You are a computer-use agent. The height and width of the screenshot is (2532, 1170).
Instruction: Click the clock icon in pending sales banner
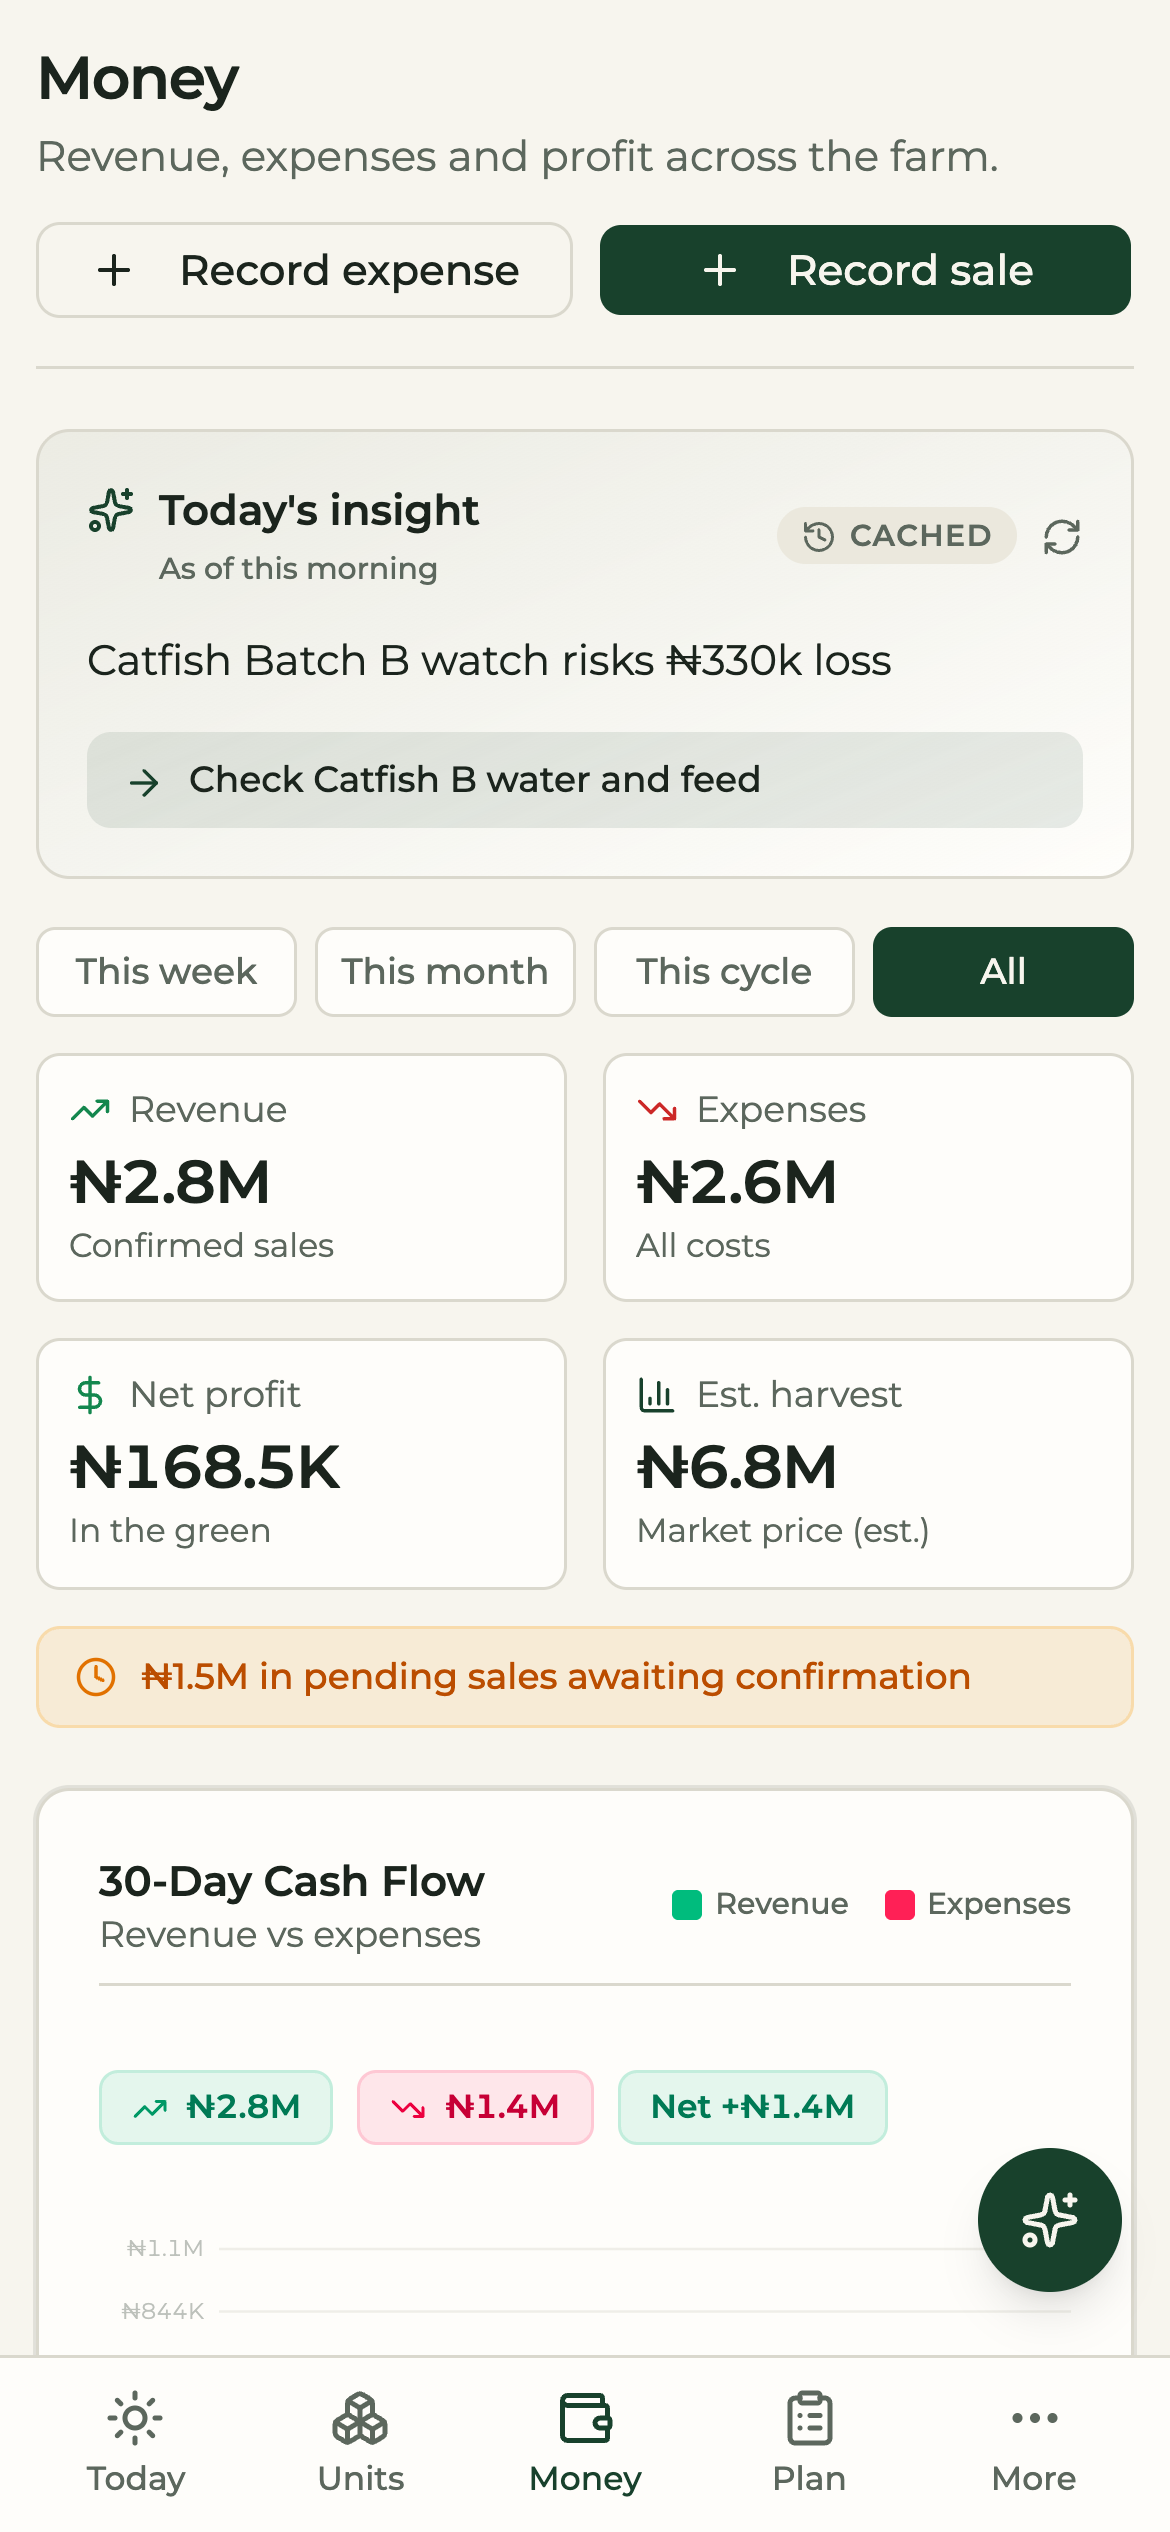(x=96, y=1677)
